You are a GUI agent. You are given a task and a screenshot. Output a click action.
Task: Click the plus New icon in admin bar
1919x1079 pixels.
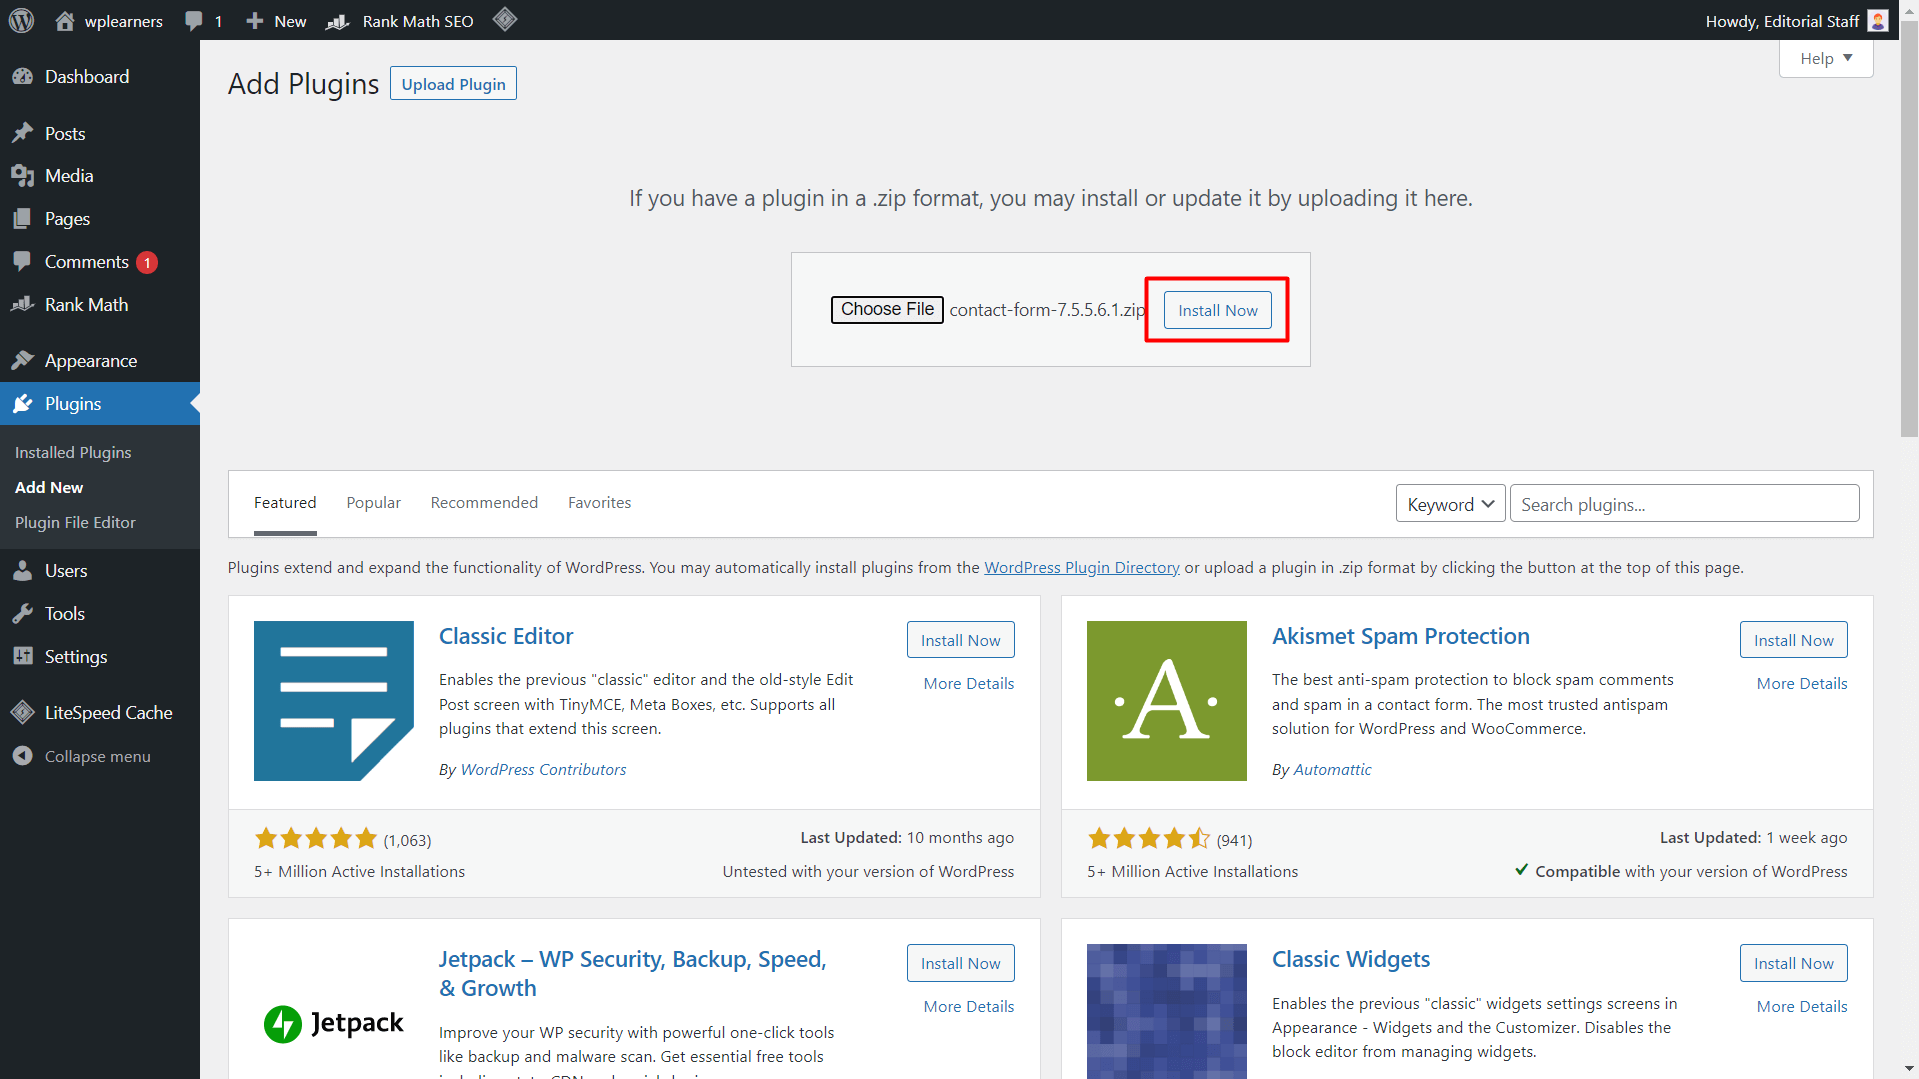[x=255, y=21]
